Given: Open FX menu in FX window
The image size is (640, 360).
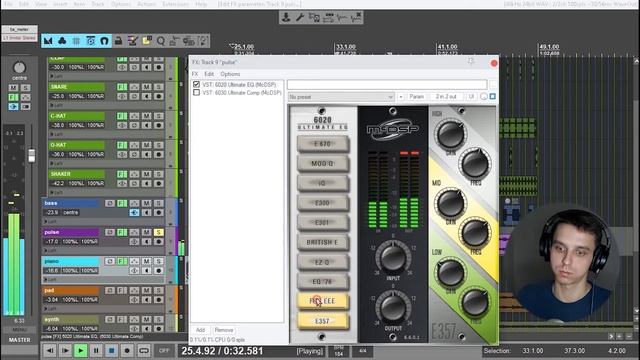Looking at the screenshot, I should 195,74.
